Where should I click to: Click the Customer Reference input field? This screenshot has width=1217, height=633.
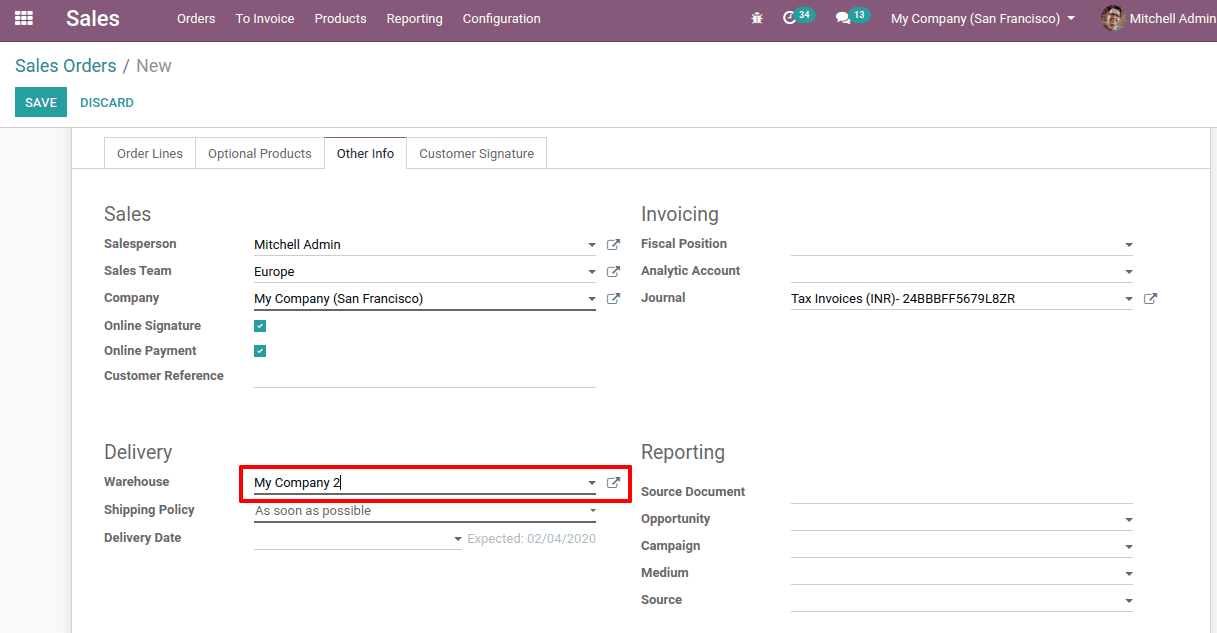tap(425, 376)
